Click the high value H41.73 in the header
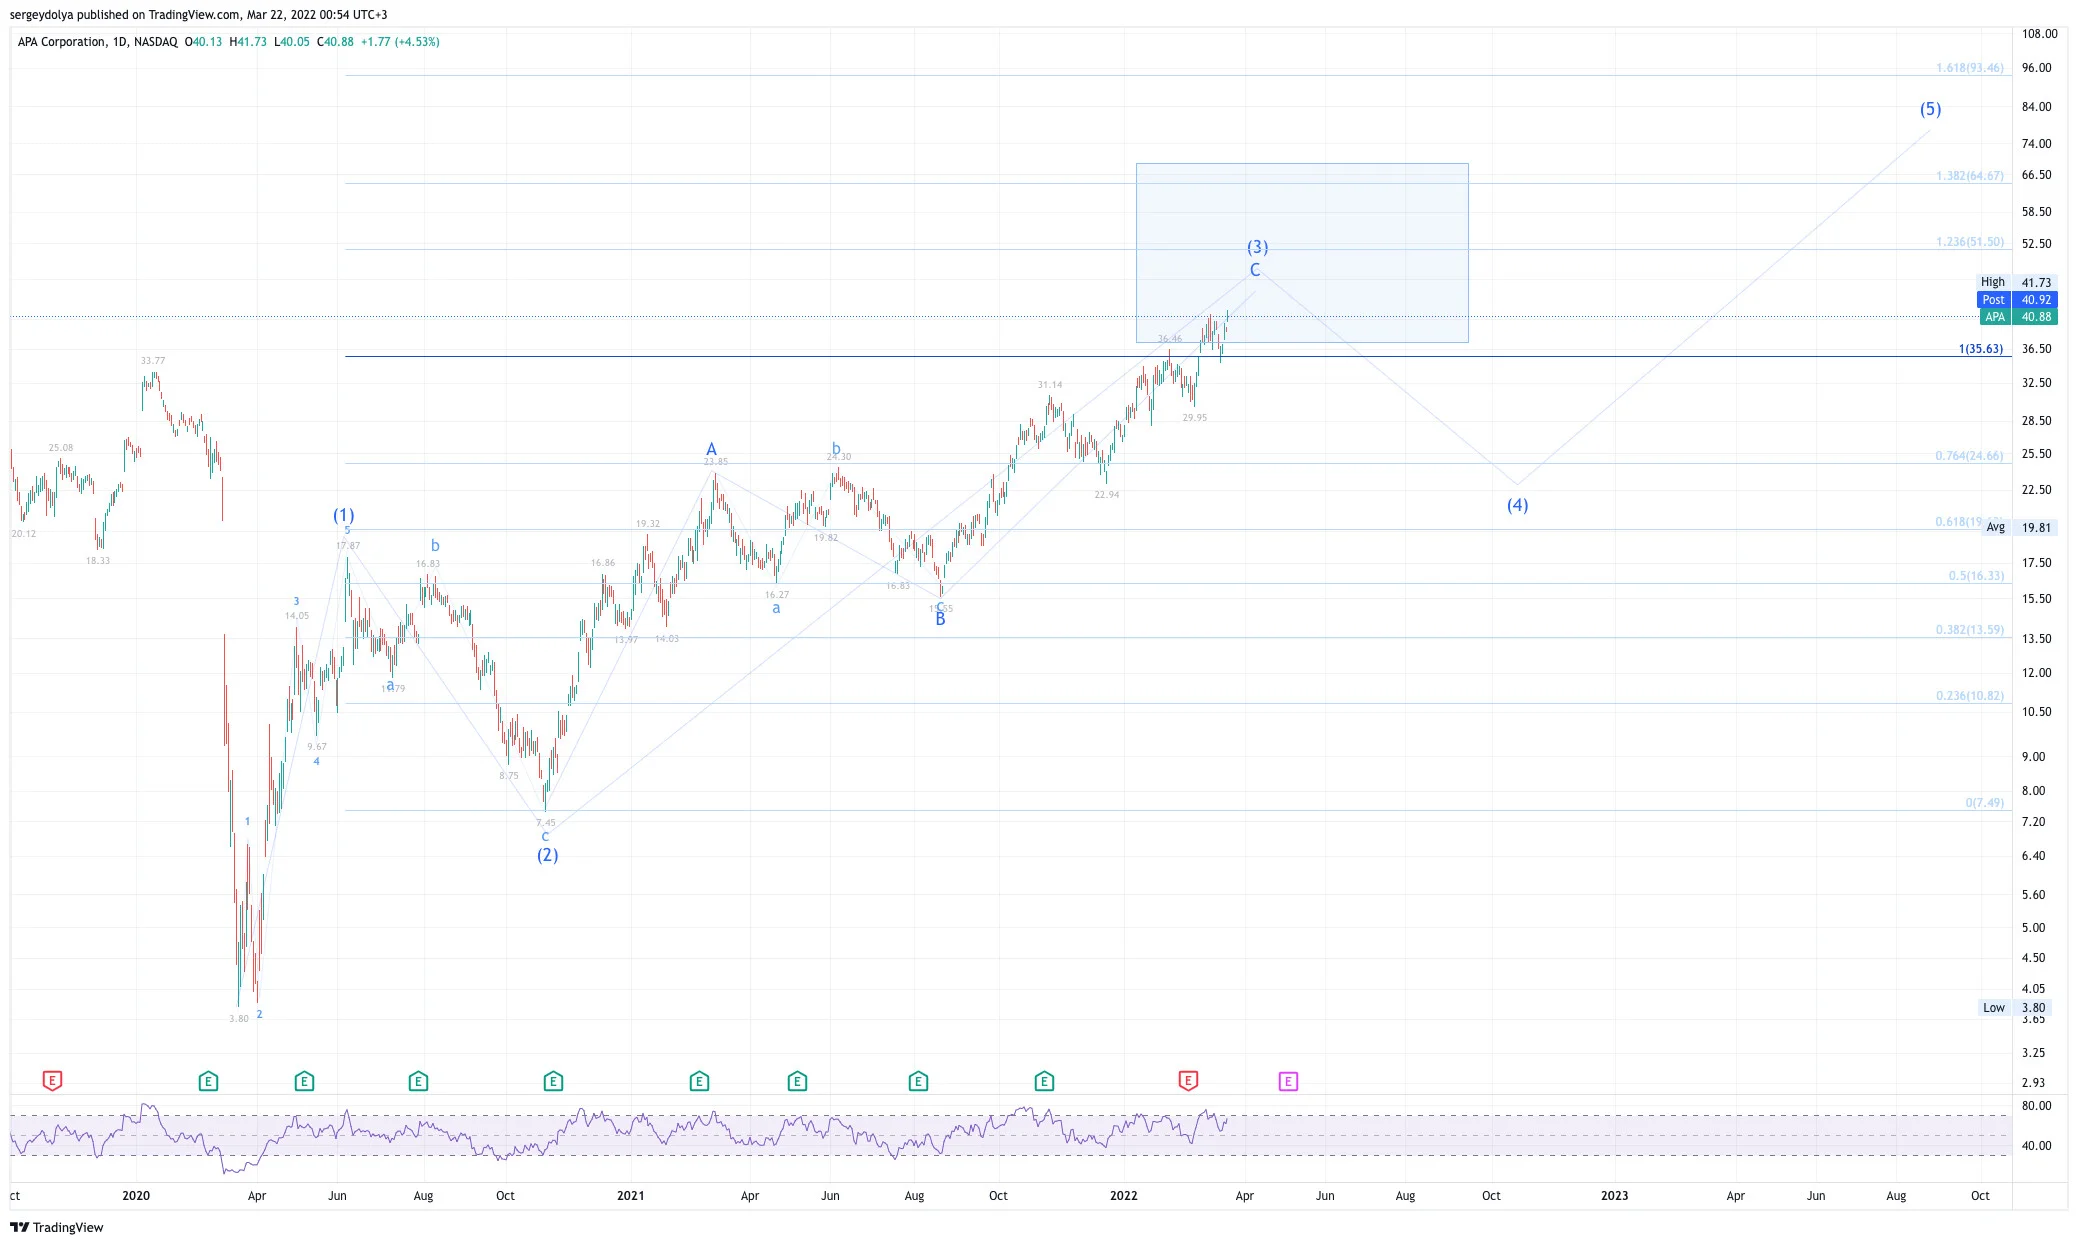The height and width of the screenshot is (1245, 2078). pos(248,42)
